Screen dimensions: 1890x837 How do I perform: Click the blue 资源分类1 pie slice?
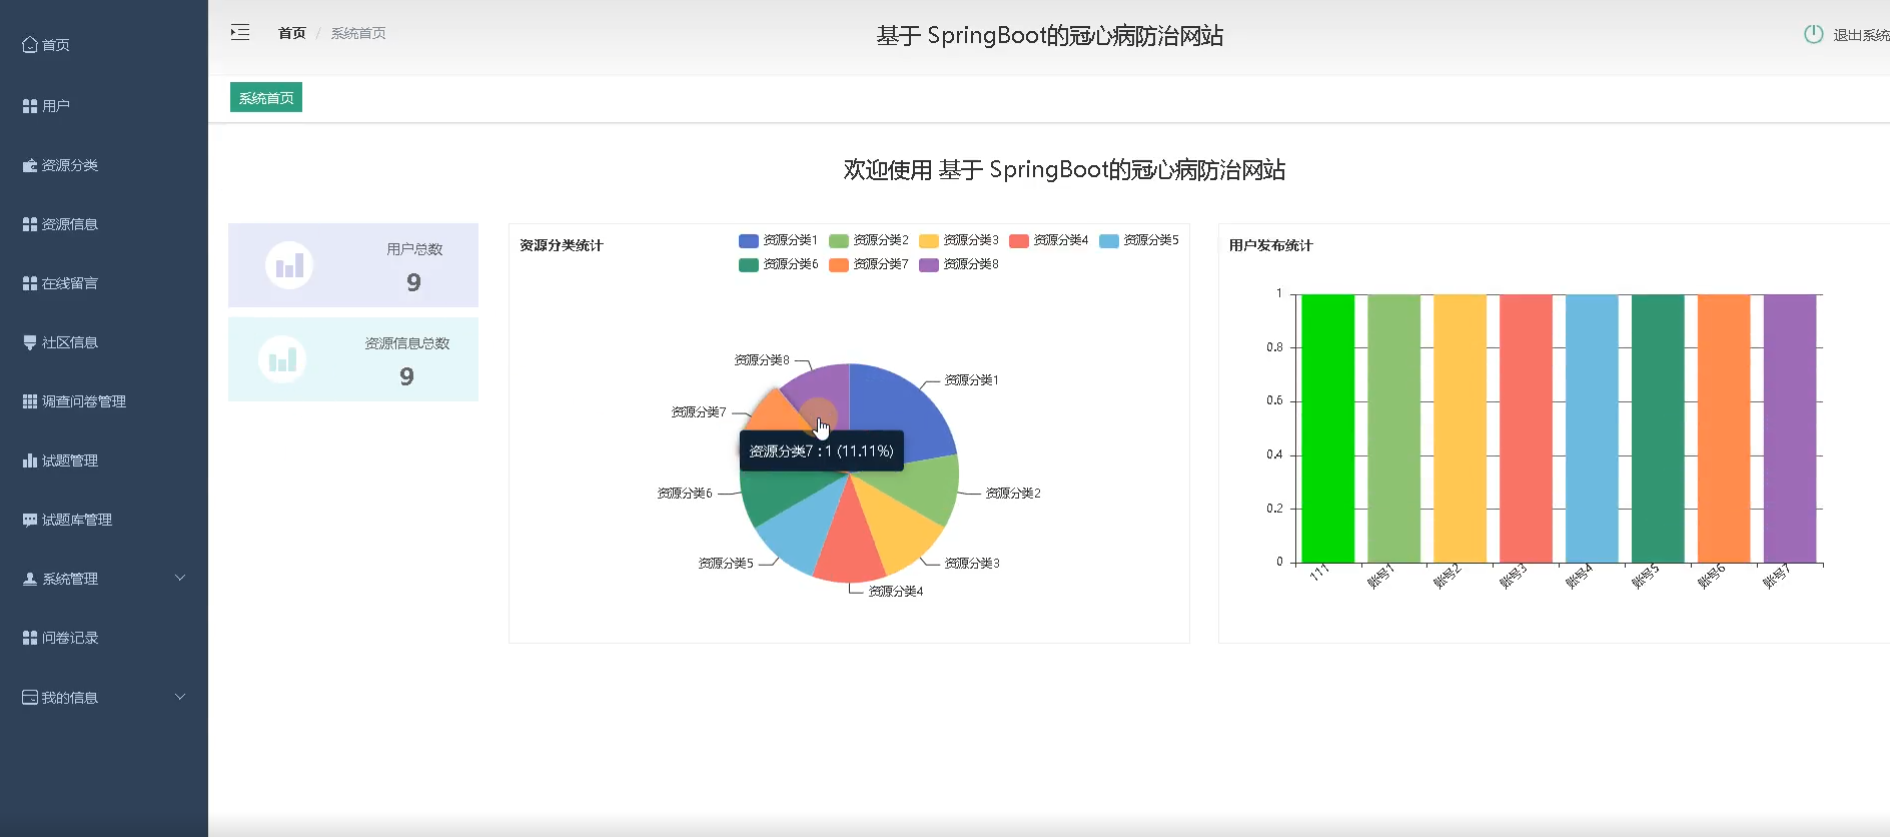point(893,413)
